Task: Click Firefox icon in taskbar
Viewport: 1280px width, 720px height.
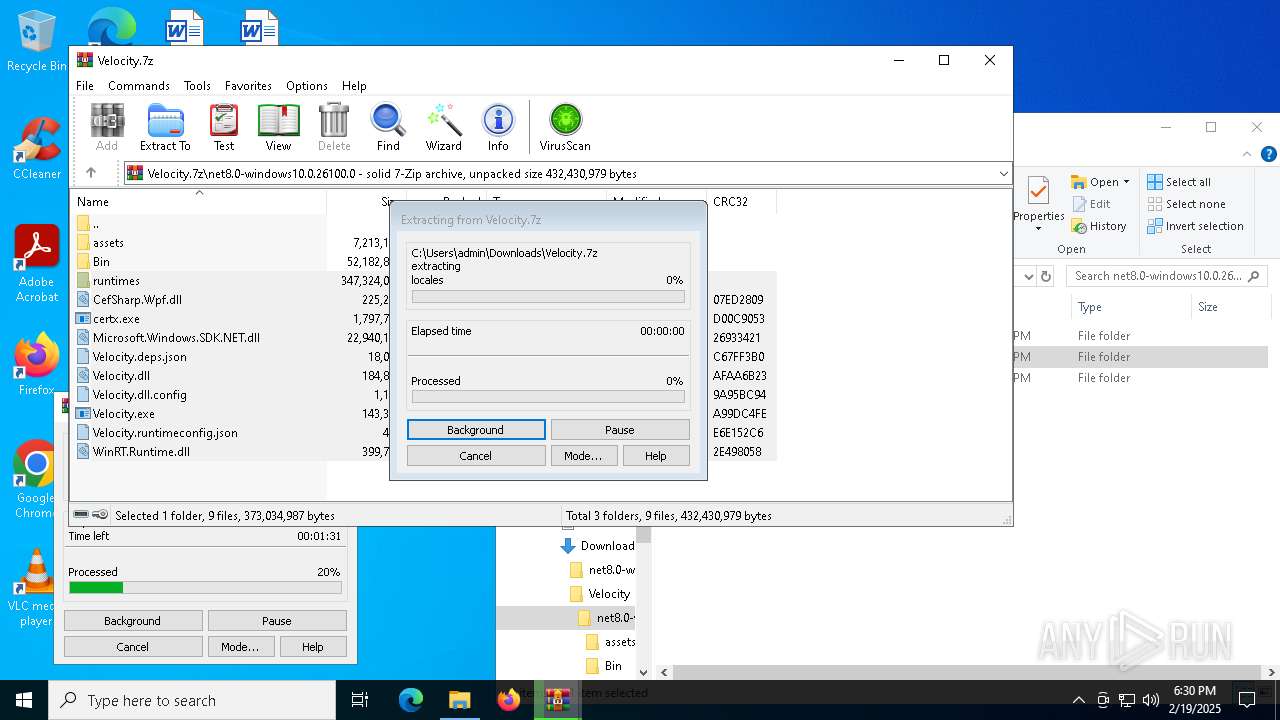Action: click(508, 700)
